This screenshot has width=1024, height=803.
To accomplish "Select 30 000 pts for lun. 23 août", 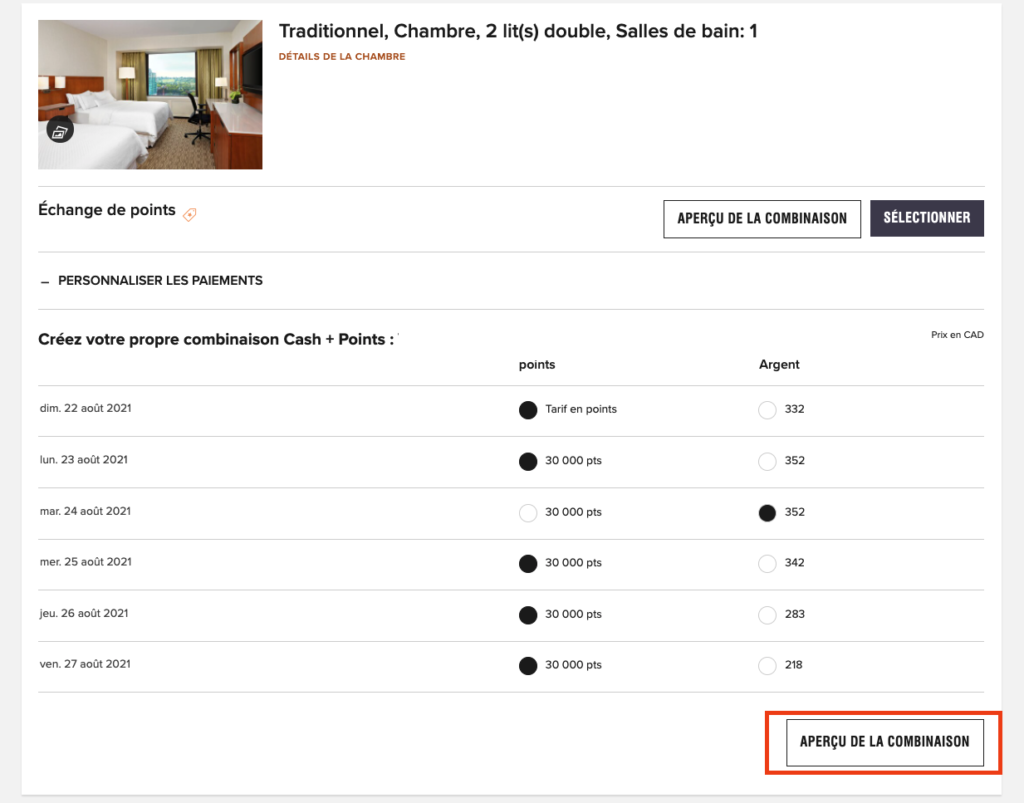I will (x=528, y=461).
